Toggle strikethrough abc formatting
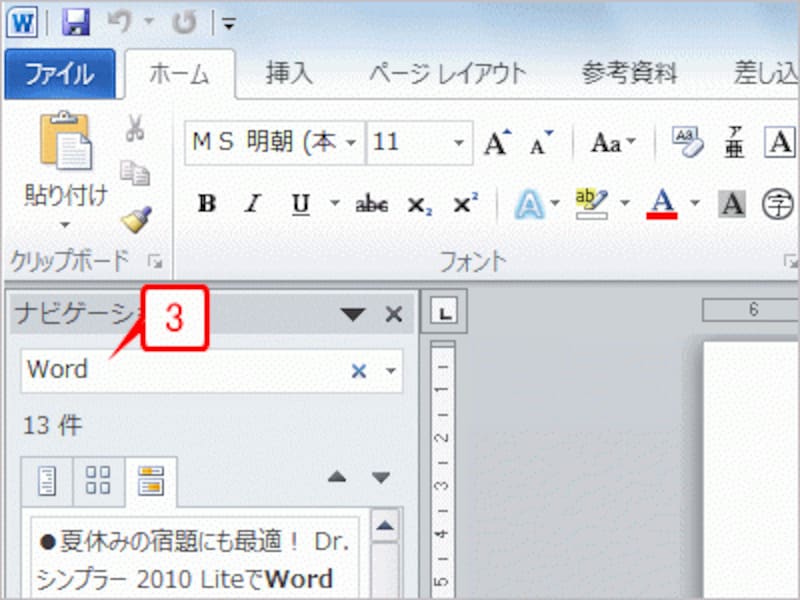Image resolution: width=800 pixels, height=600 pixels. (x=371, y=204)
